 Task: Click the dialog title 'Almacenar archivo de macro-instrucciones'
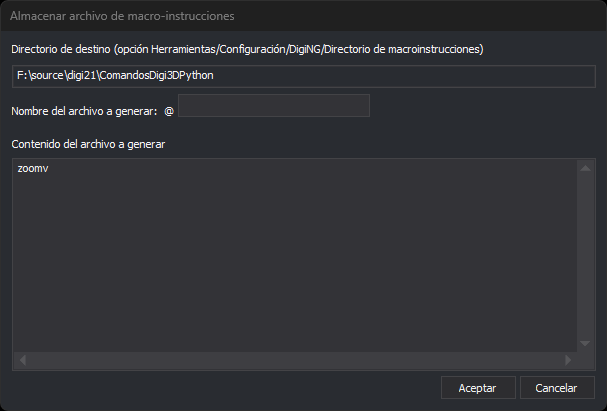(122, 16)
